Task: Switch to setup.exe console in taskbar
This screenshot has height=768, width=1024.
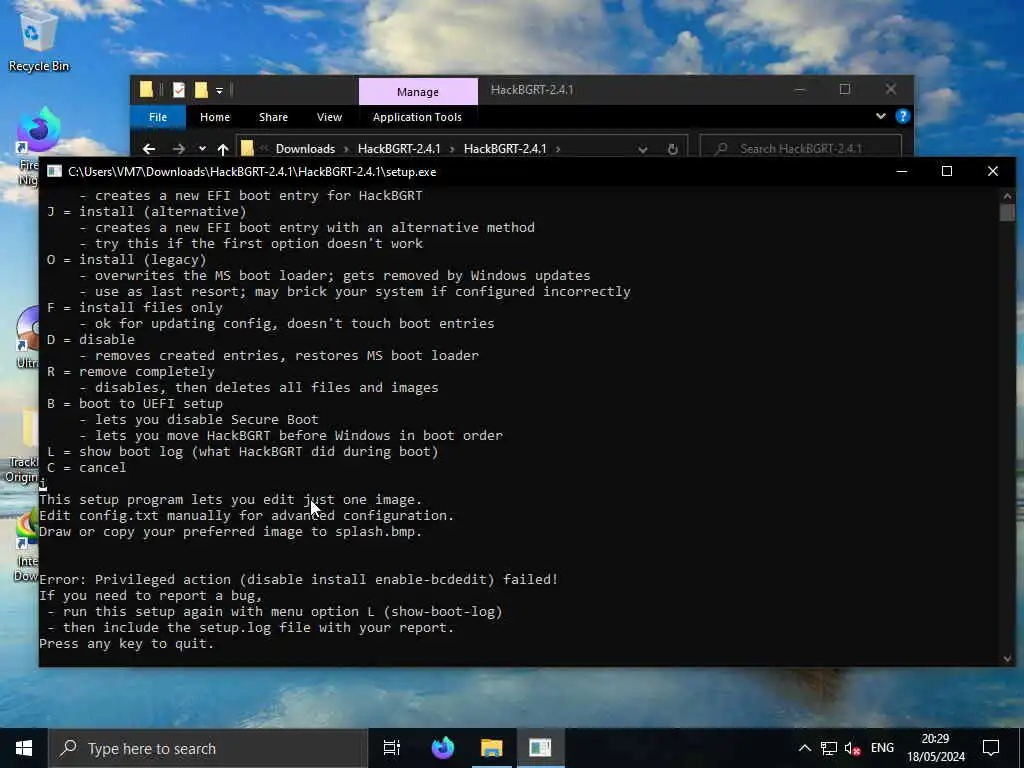Action: tap(540, 748)
